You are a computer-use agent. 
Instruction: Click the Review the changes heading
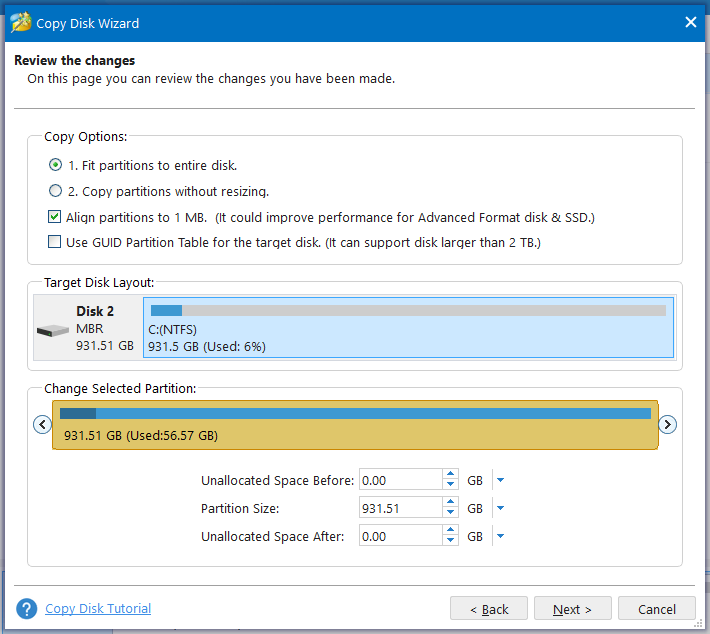[75, 60]
